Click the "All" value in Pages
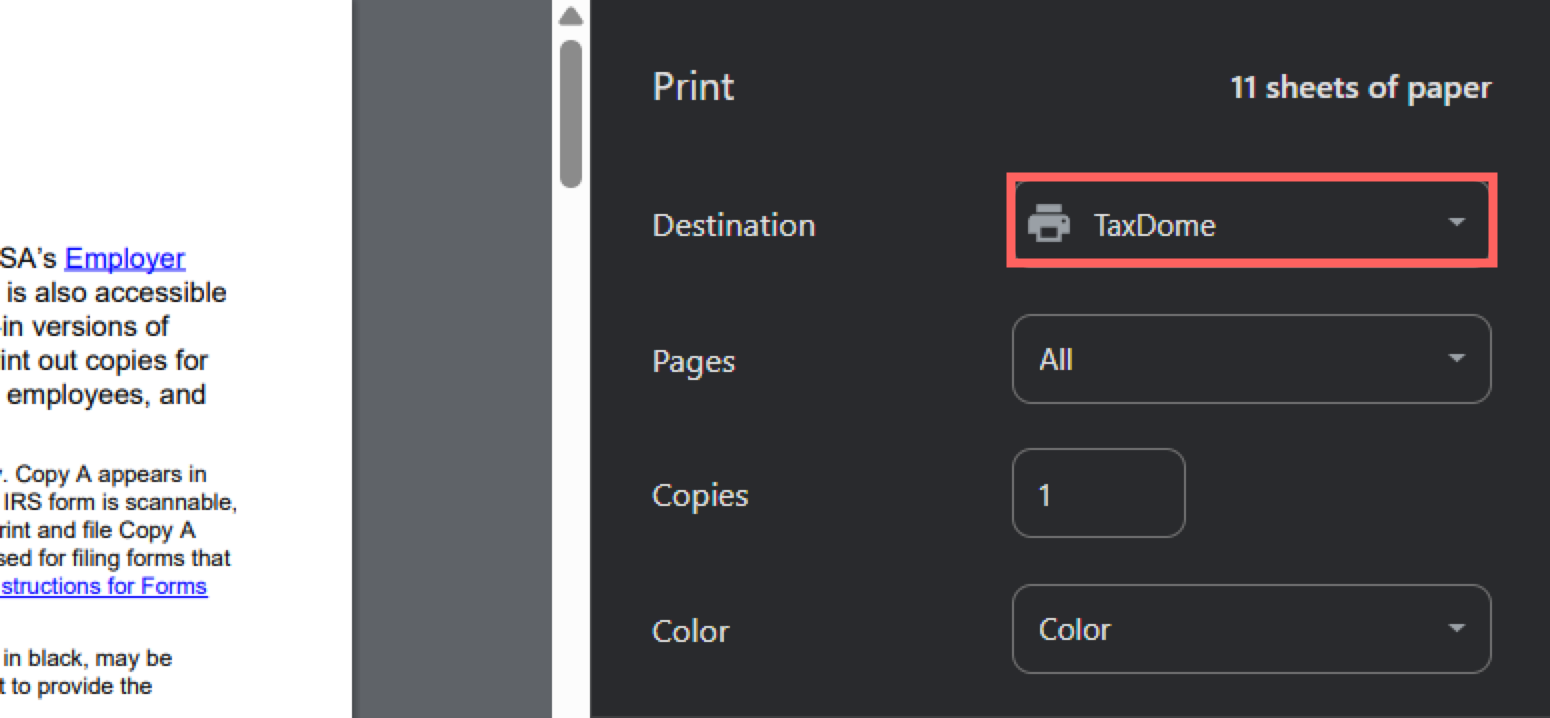The height and width of the screenshot is (718, 1550). click(x=1056, y=359)
